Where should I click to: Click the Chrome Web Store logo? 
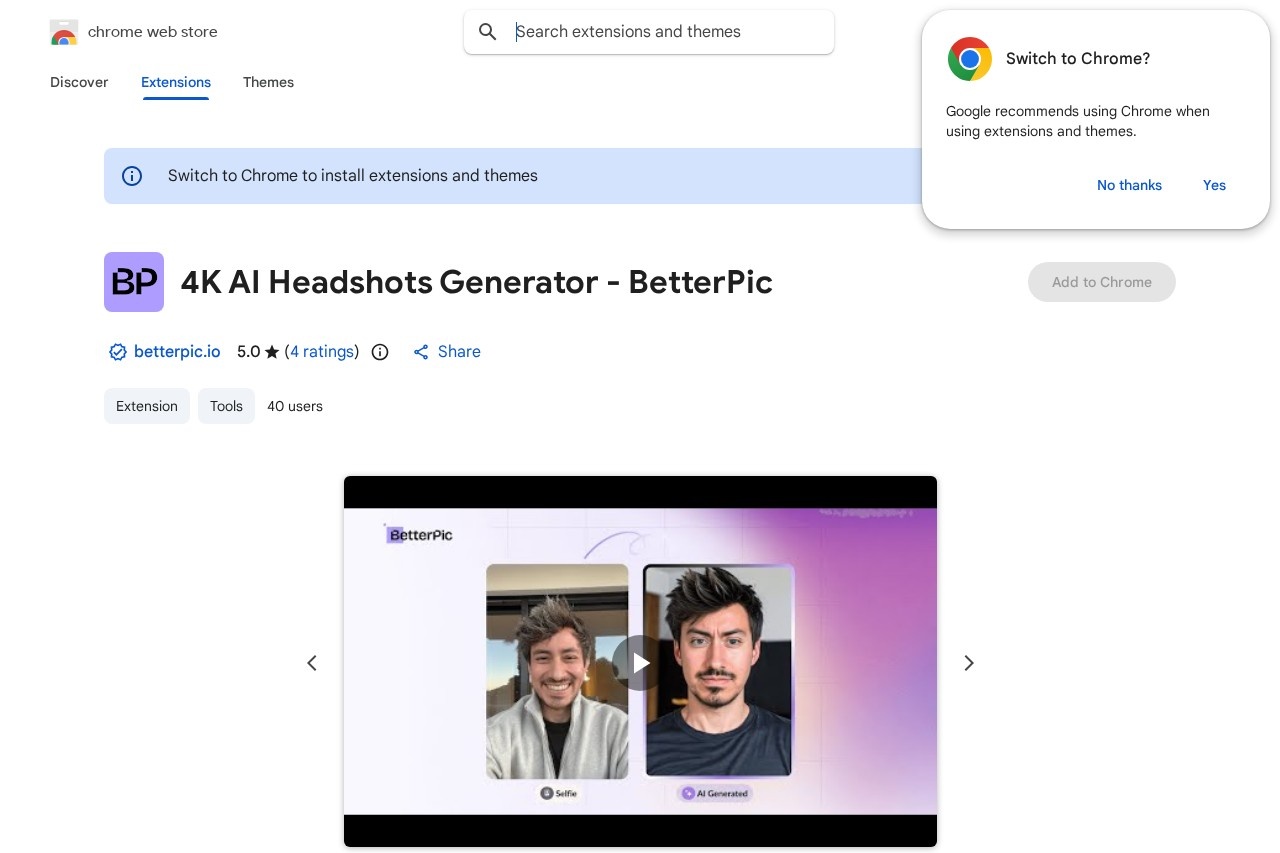coord(64,32)
